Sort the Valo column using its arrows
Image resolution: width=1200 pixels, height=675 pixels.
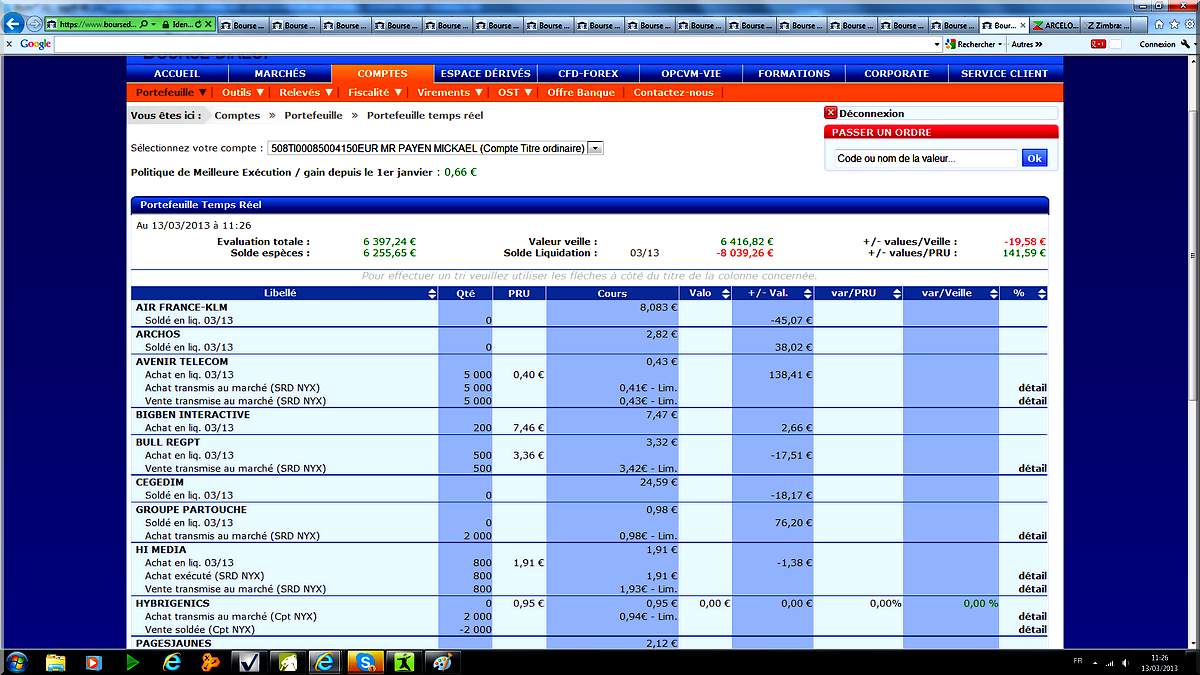[x=724, y=293]
